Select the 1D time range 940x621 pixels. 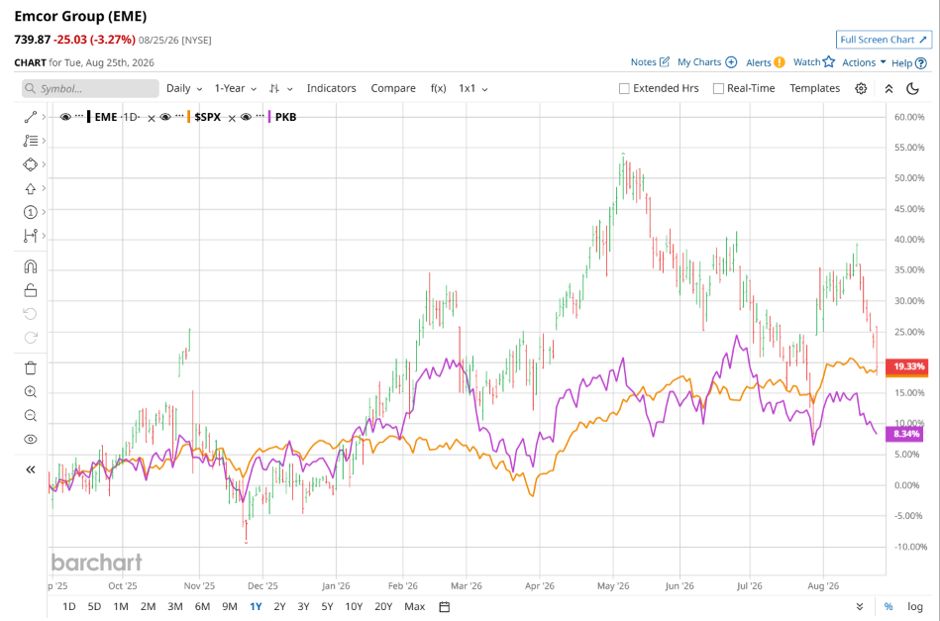coord(69,607)
